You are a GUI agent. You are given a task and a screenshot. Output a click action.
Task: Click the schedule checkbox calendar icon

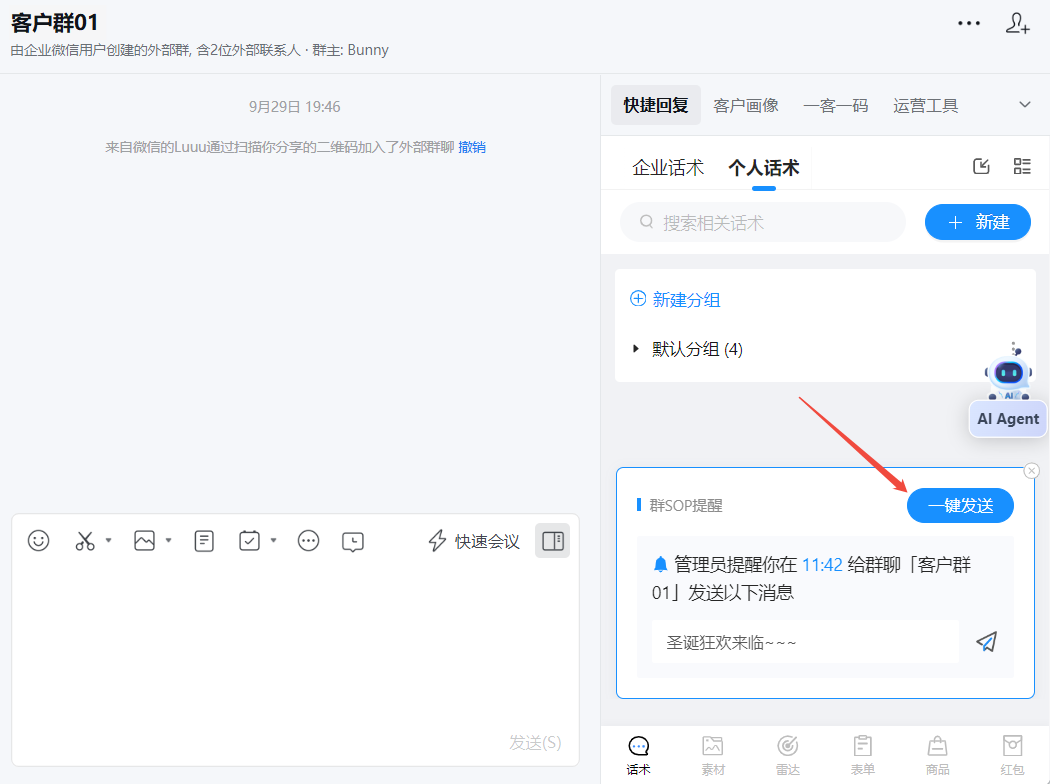(x=250, y=541)
